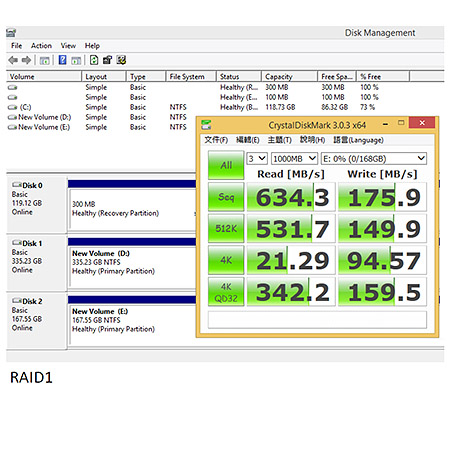Click the 118.73 GB capacity cell
Image resolution: width=450 pixels, height=450 pixels.
(x=280, y=107)
